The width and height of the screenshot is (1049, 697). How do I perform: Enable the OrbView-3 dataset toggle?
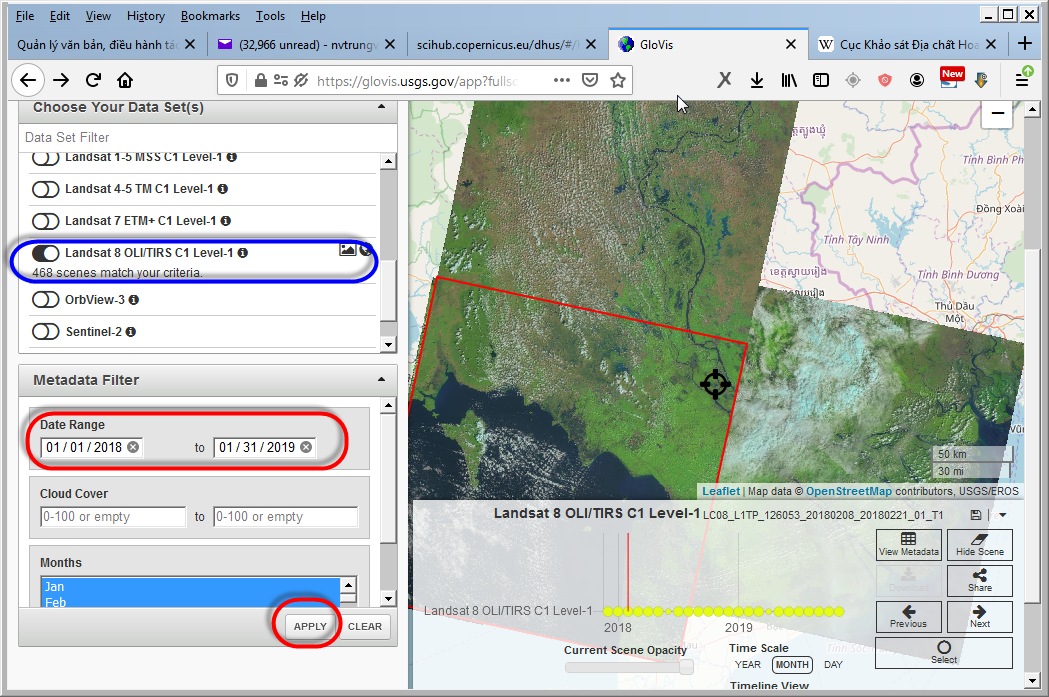(x=45, y=300)
